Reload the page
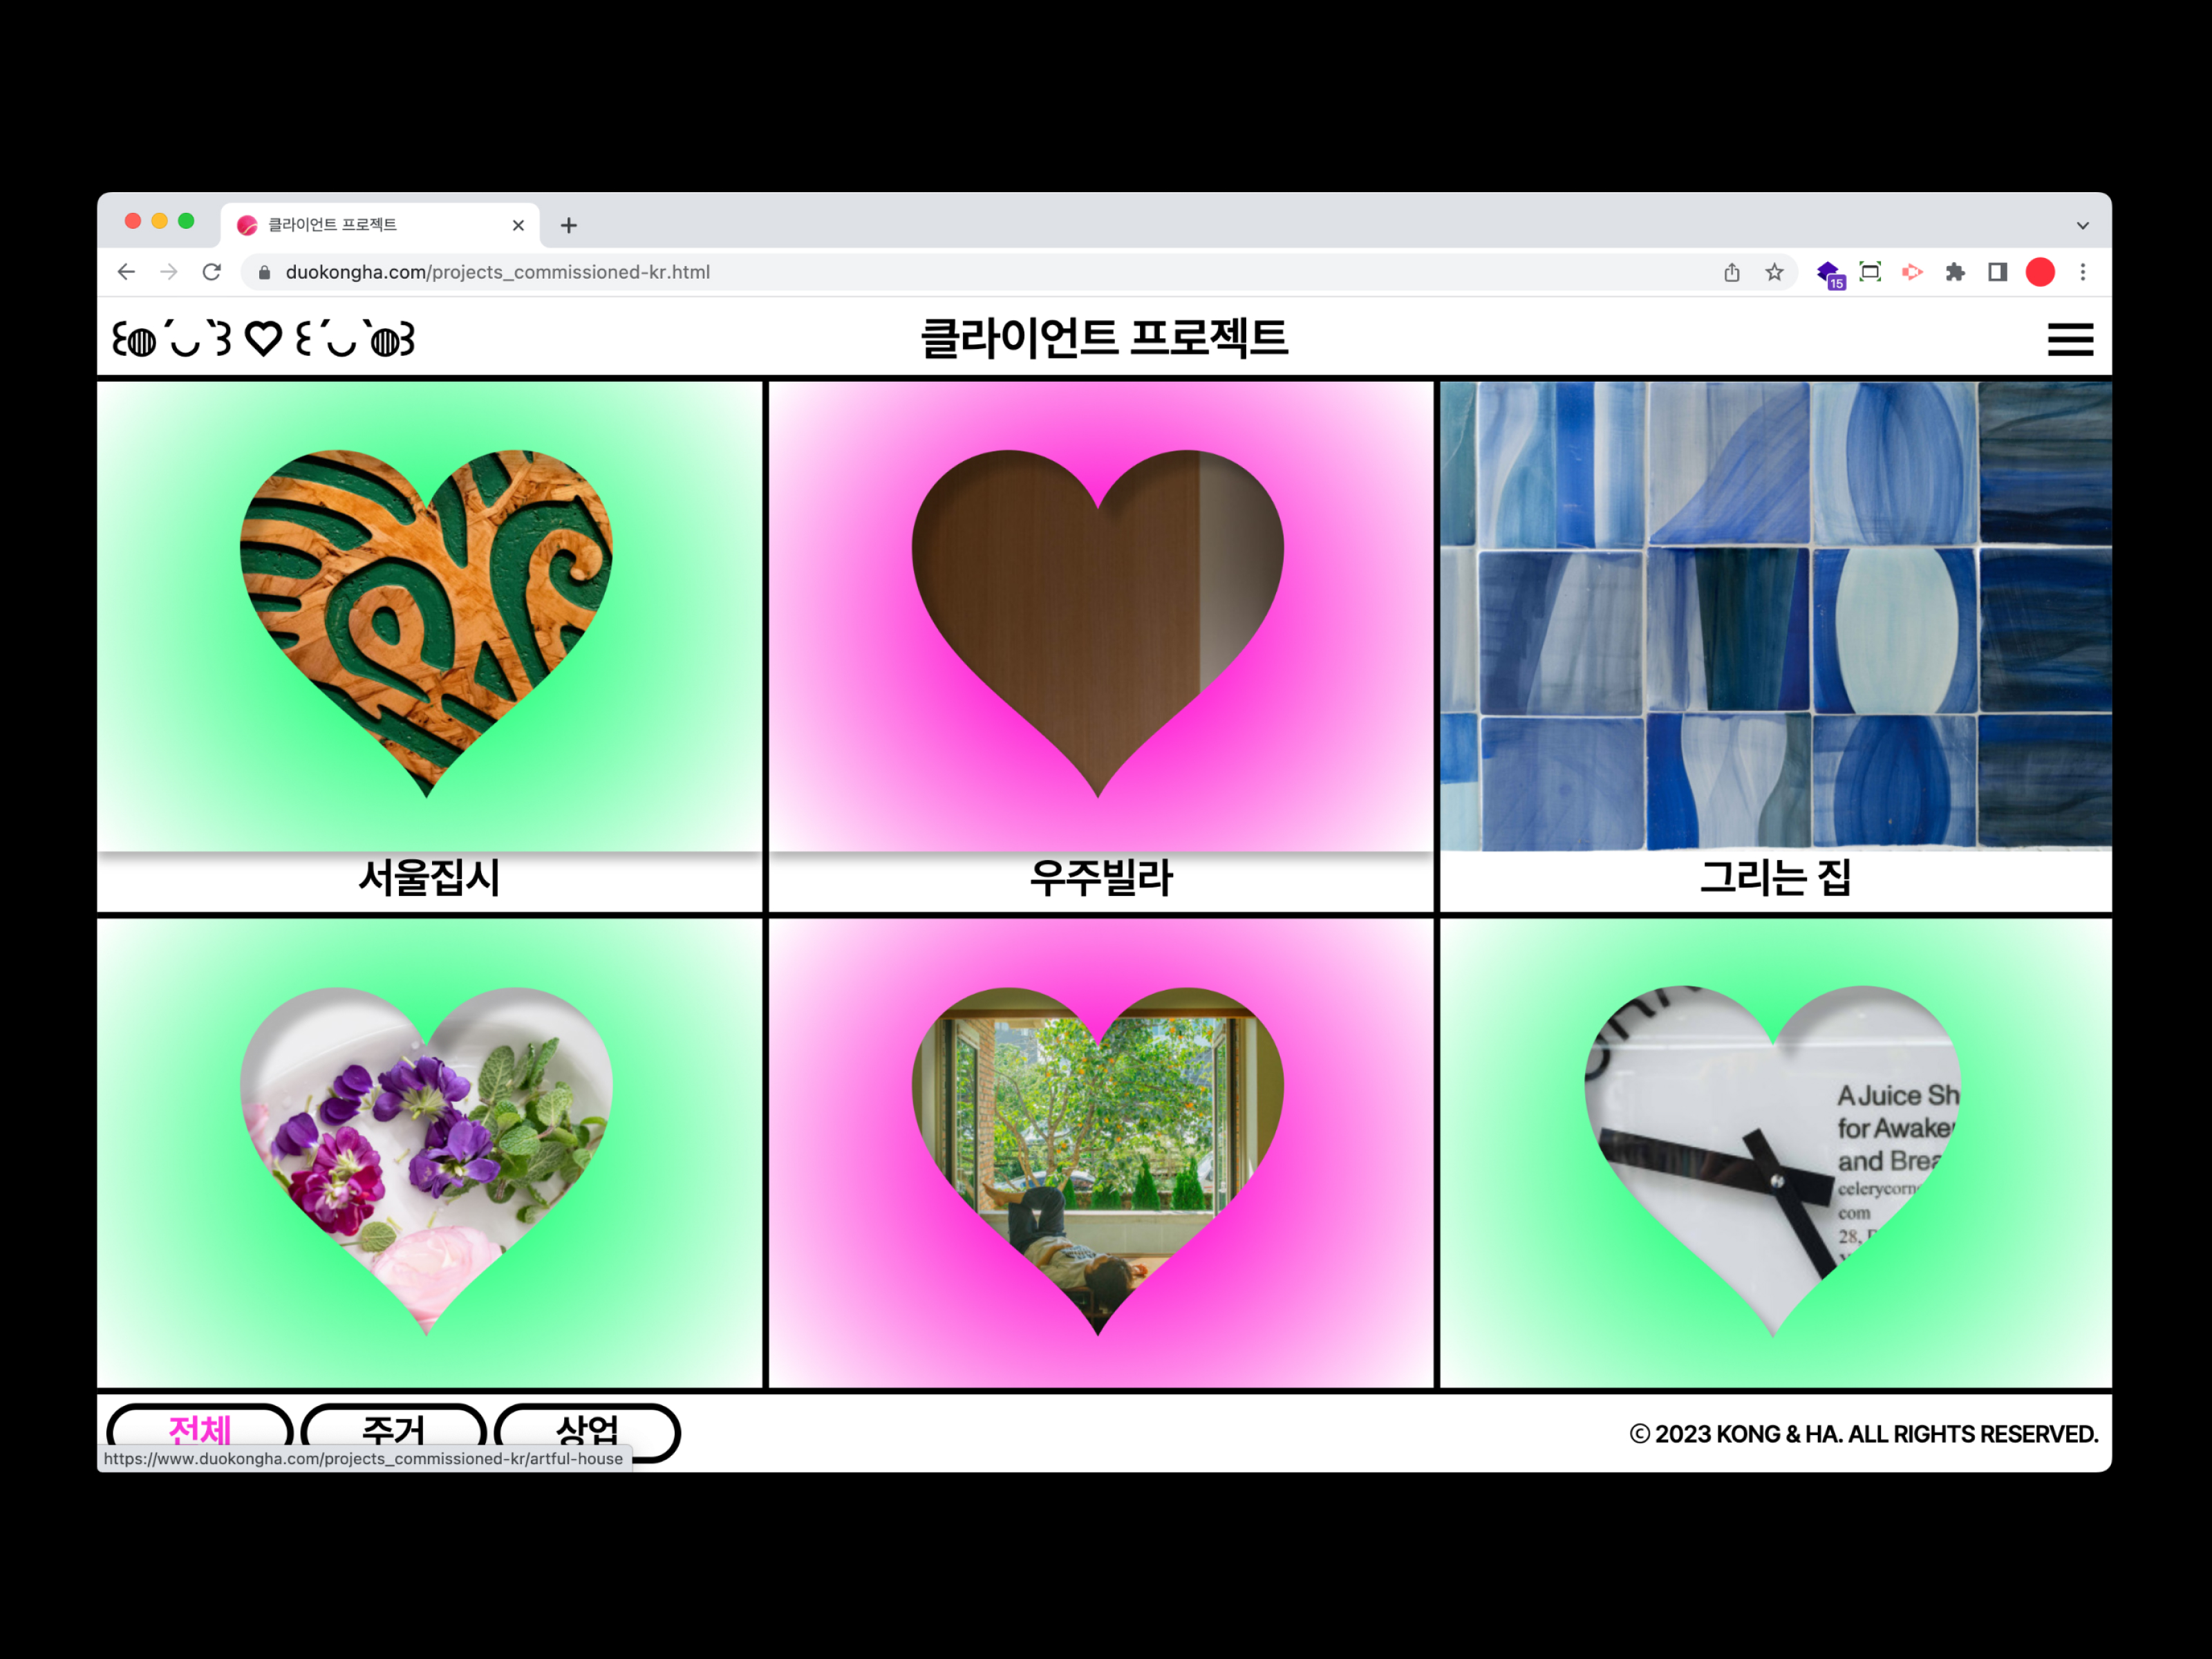The image size is (2212, 1659). (x=211, y=272)
